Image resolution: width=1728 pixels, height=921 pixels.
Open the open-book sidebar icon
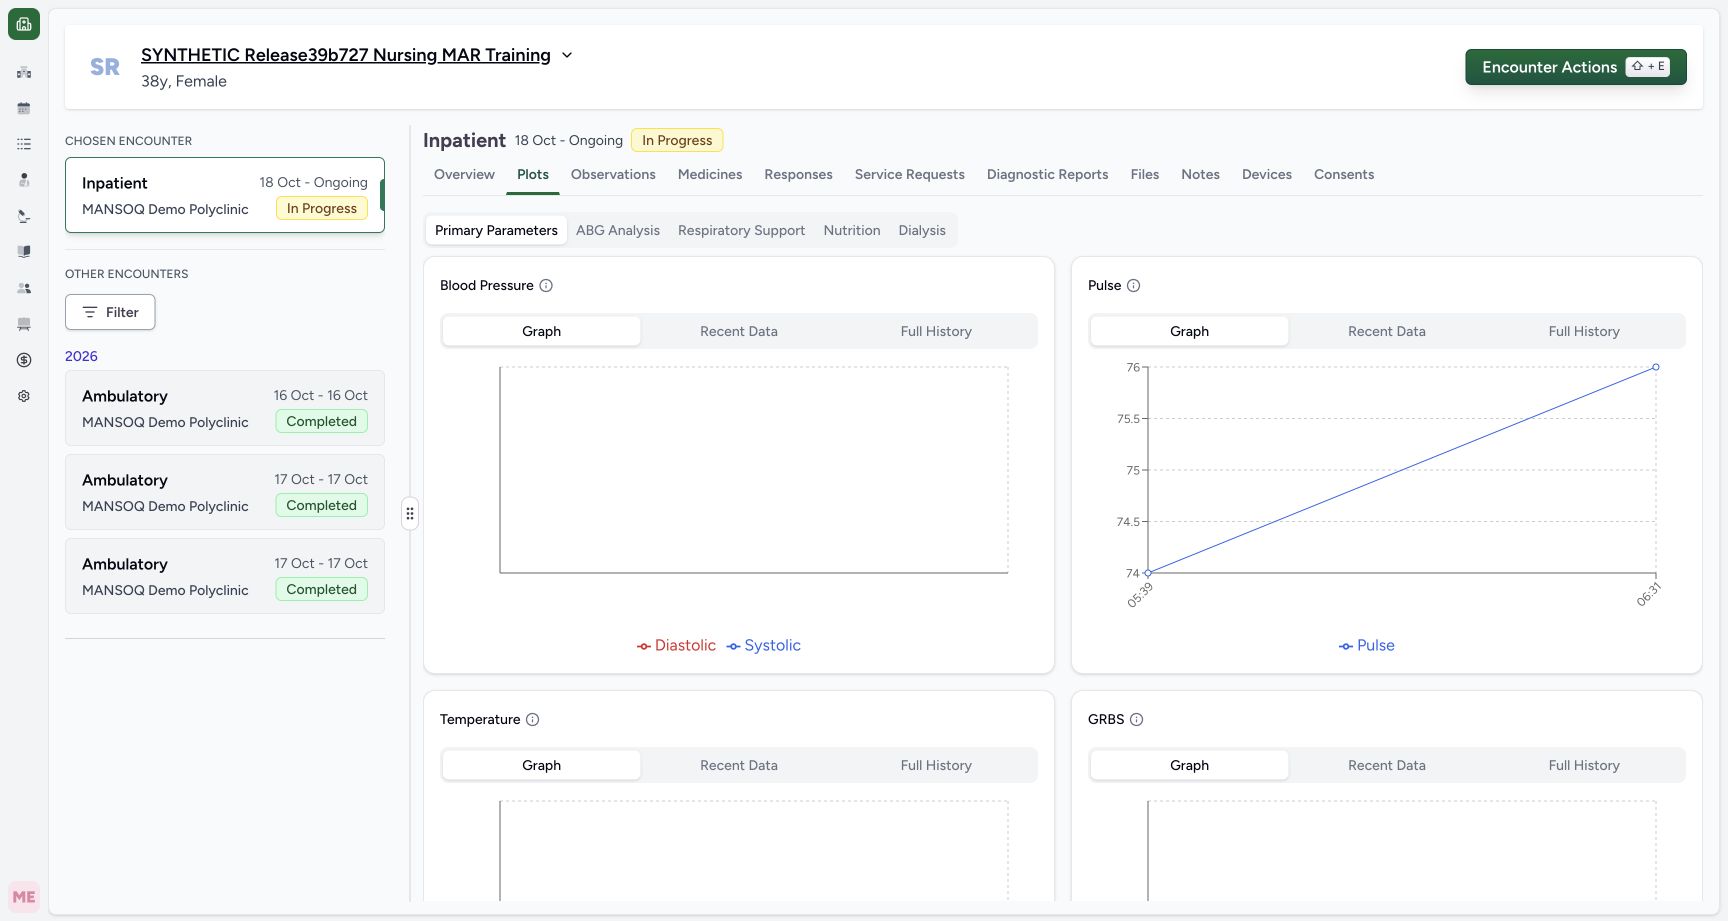coord(24,252)
